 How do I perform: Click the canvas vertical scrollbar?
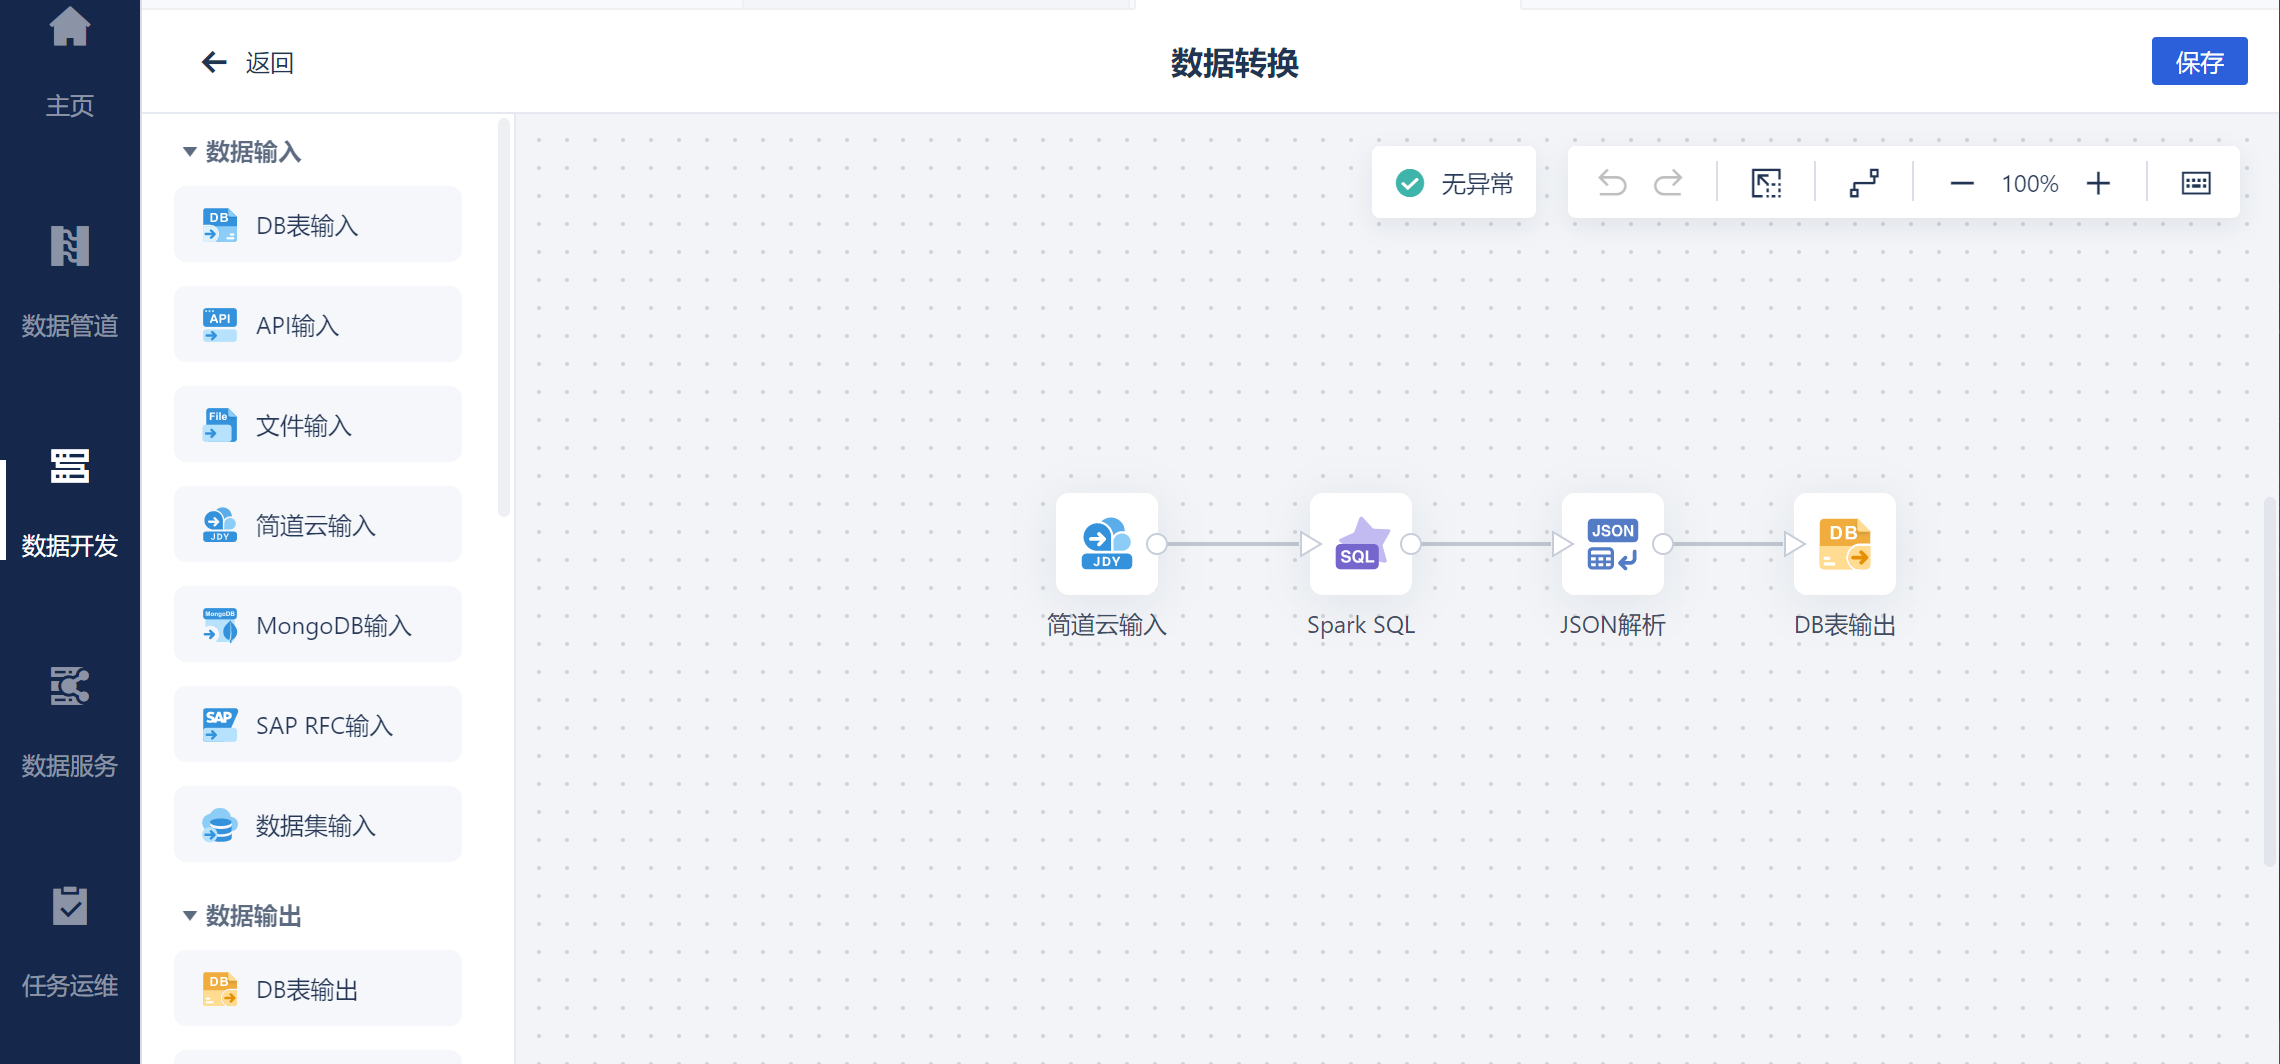pyautogui.click(x=2270, y=682)
